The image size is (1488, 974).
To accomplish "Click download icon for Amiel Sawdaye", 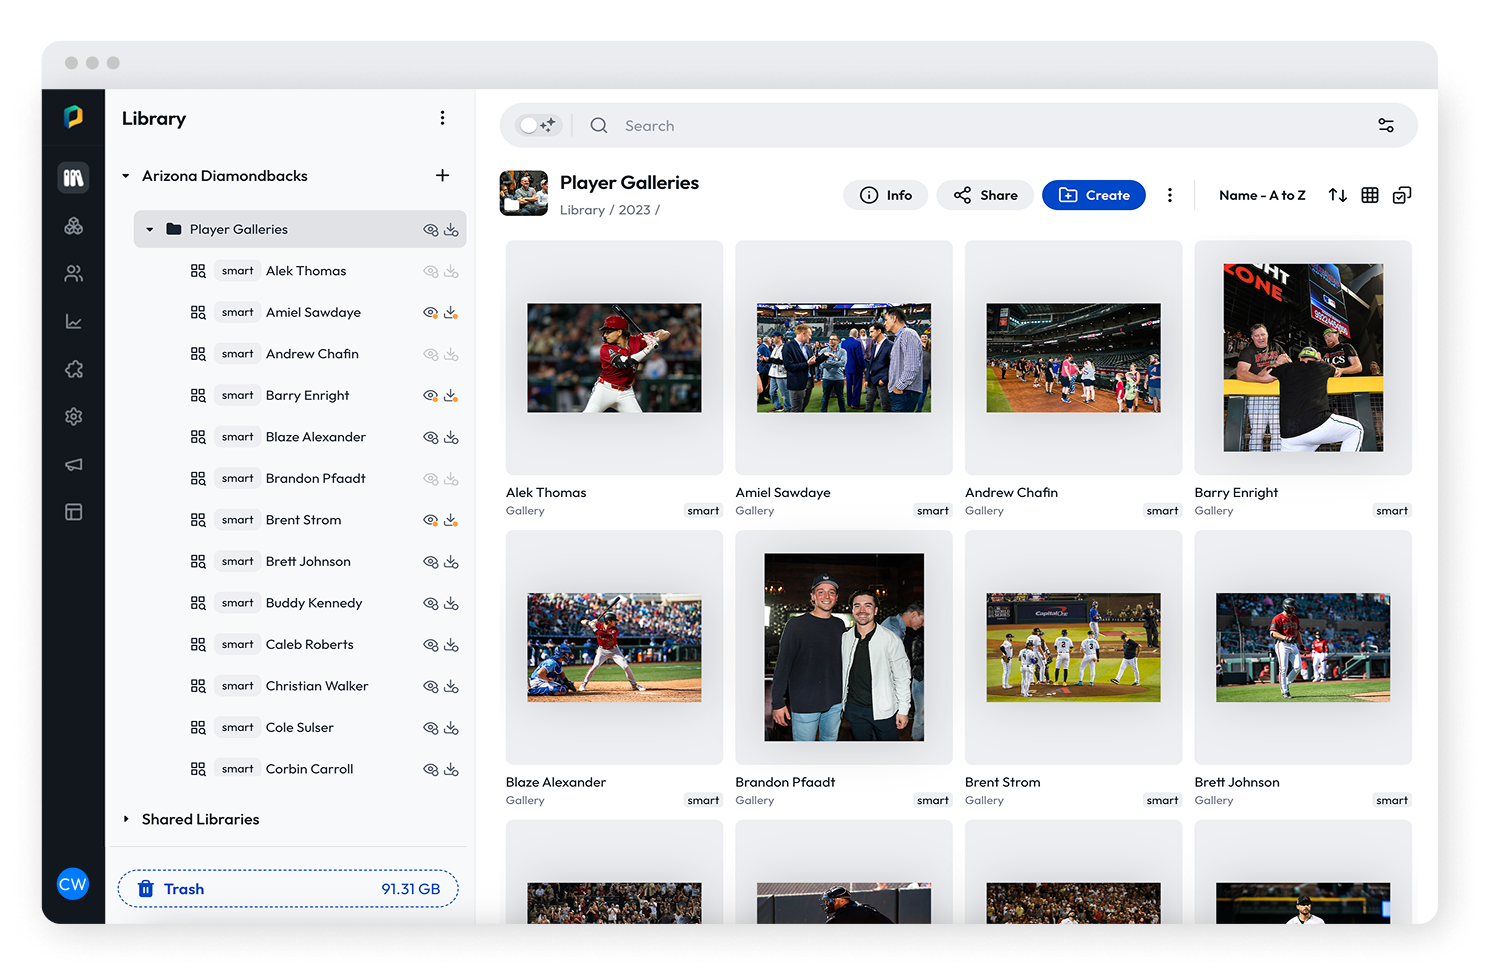I will tap(452, 313).
